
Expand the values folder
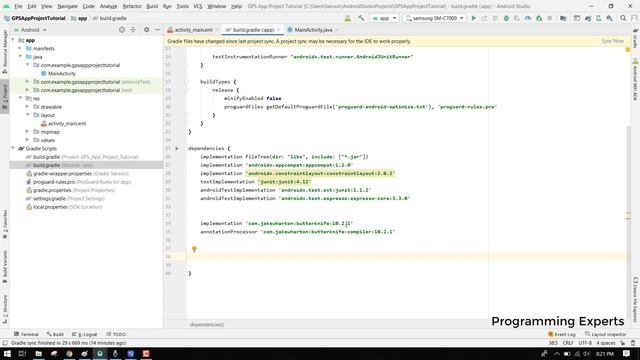(28, 140)
